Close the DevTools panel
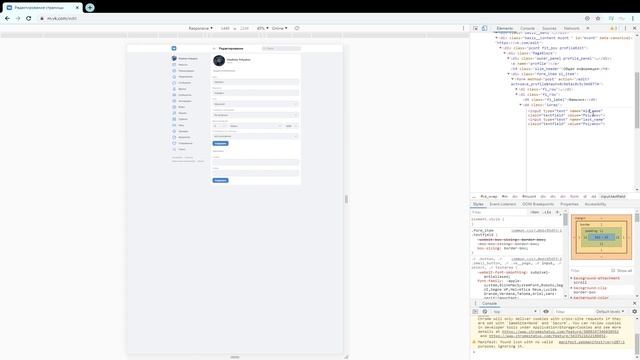Image resolution: width=640 pixels, height=360 pixels. 634,28
